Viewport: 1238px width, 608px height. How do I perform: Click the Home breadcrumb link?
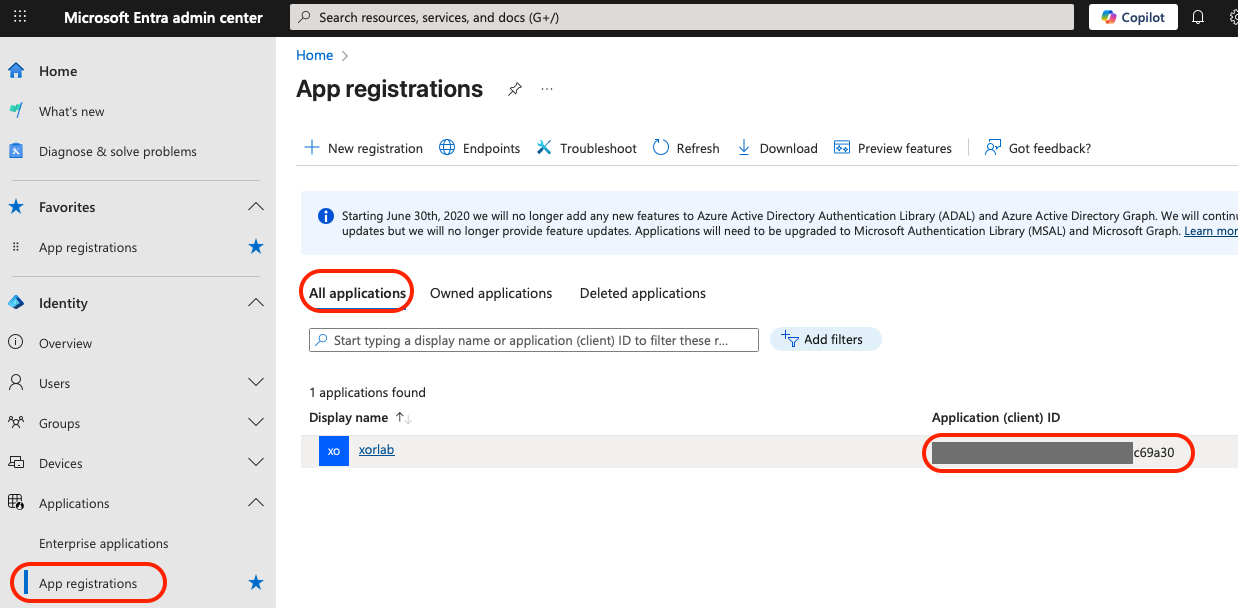pyautogui.click(x=315, y=55)
